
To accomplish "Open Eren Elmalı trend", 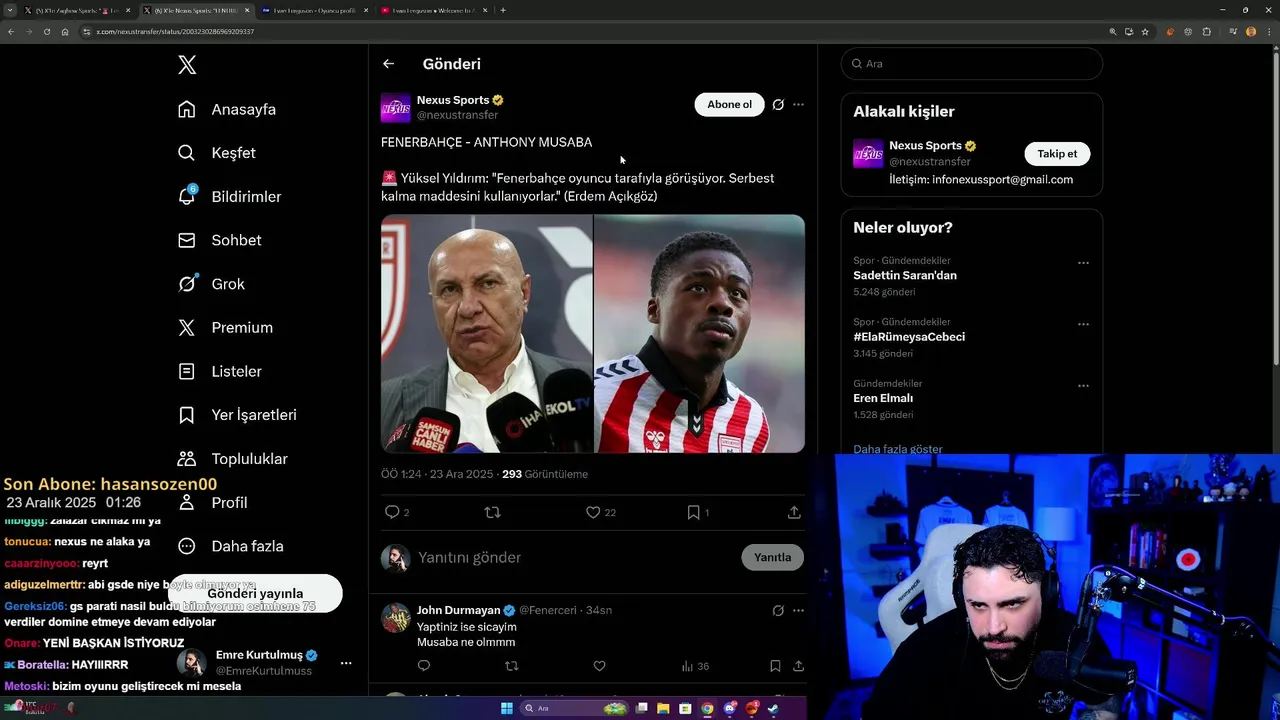I will click(883, 398).
